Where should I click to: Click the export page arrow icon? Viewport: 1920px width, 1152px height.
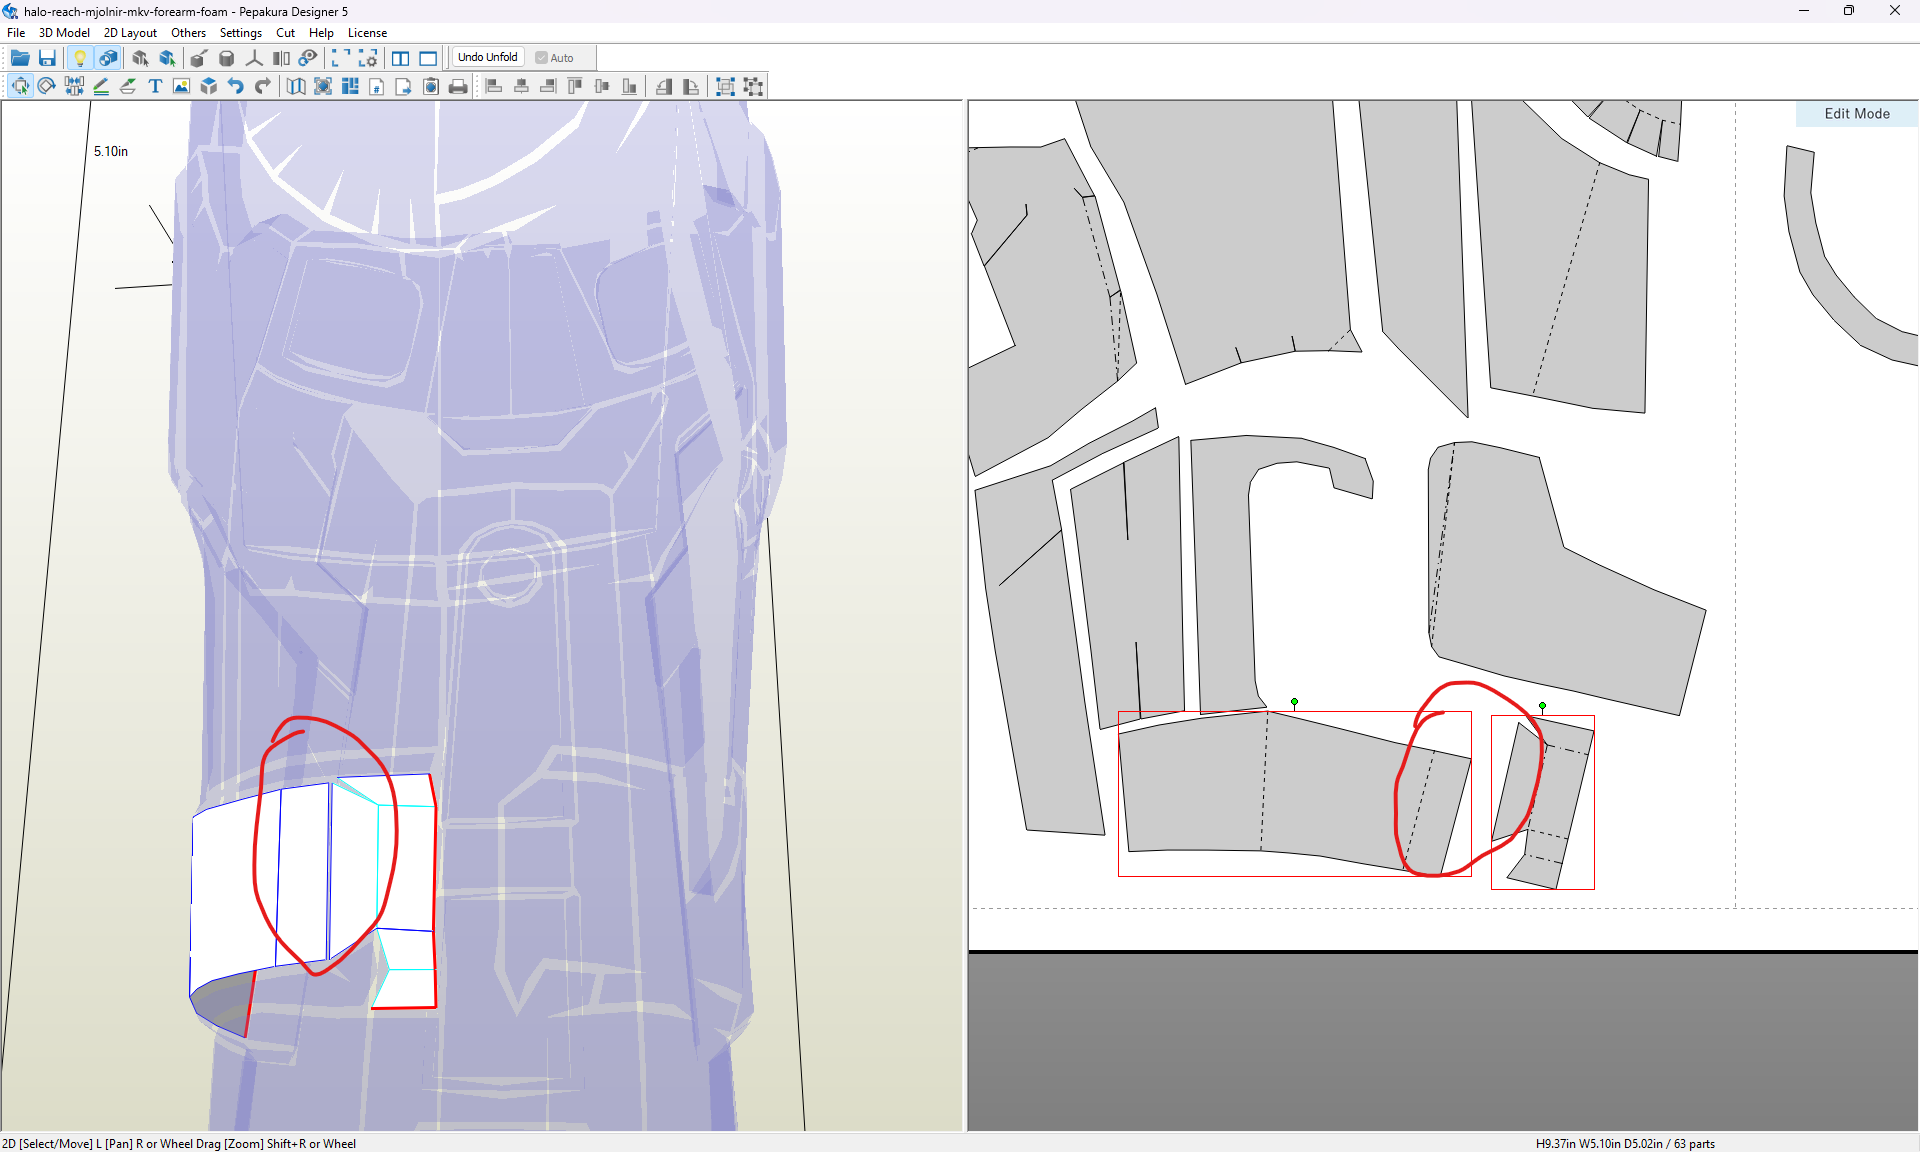tap(404, 86)
